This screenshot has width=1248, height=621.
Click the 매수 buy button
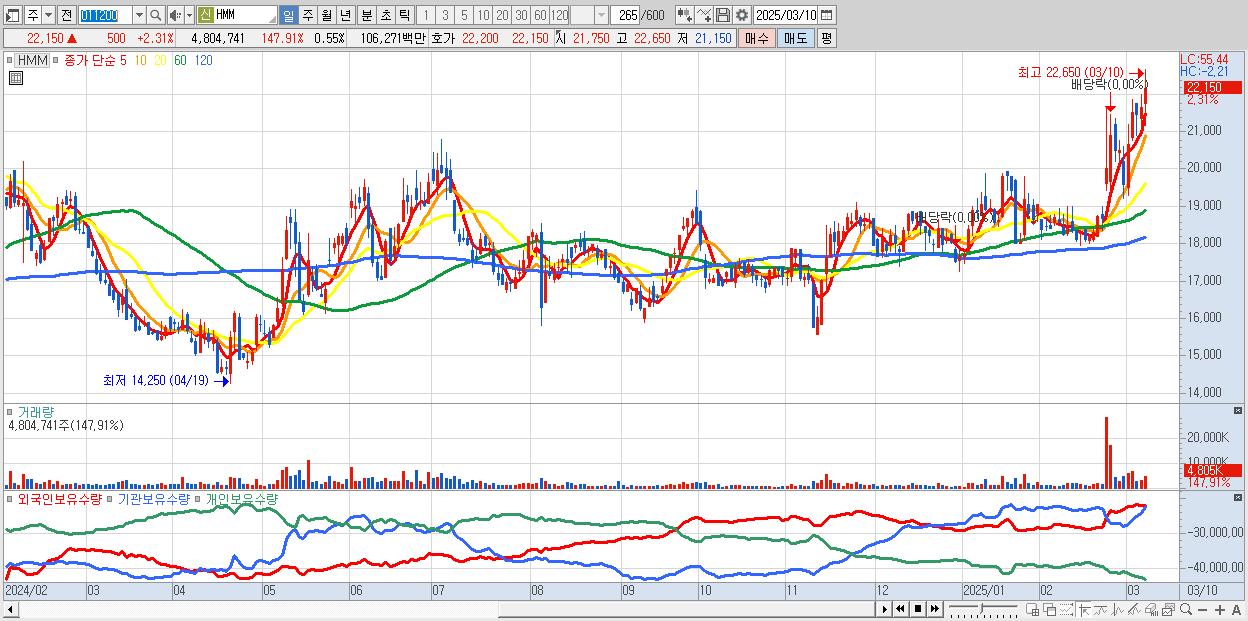757,38
